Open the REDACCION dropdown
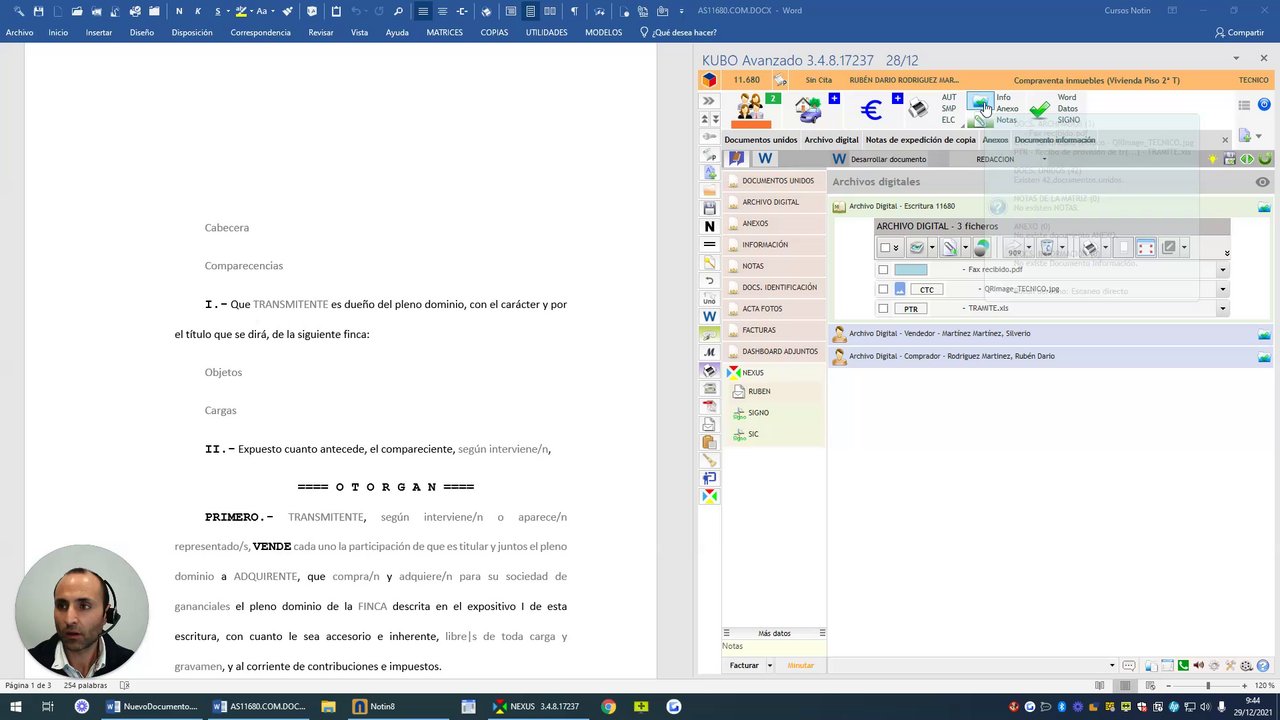 pos(1044,159)
